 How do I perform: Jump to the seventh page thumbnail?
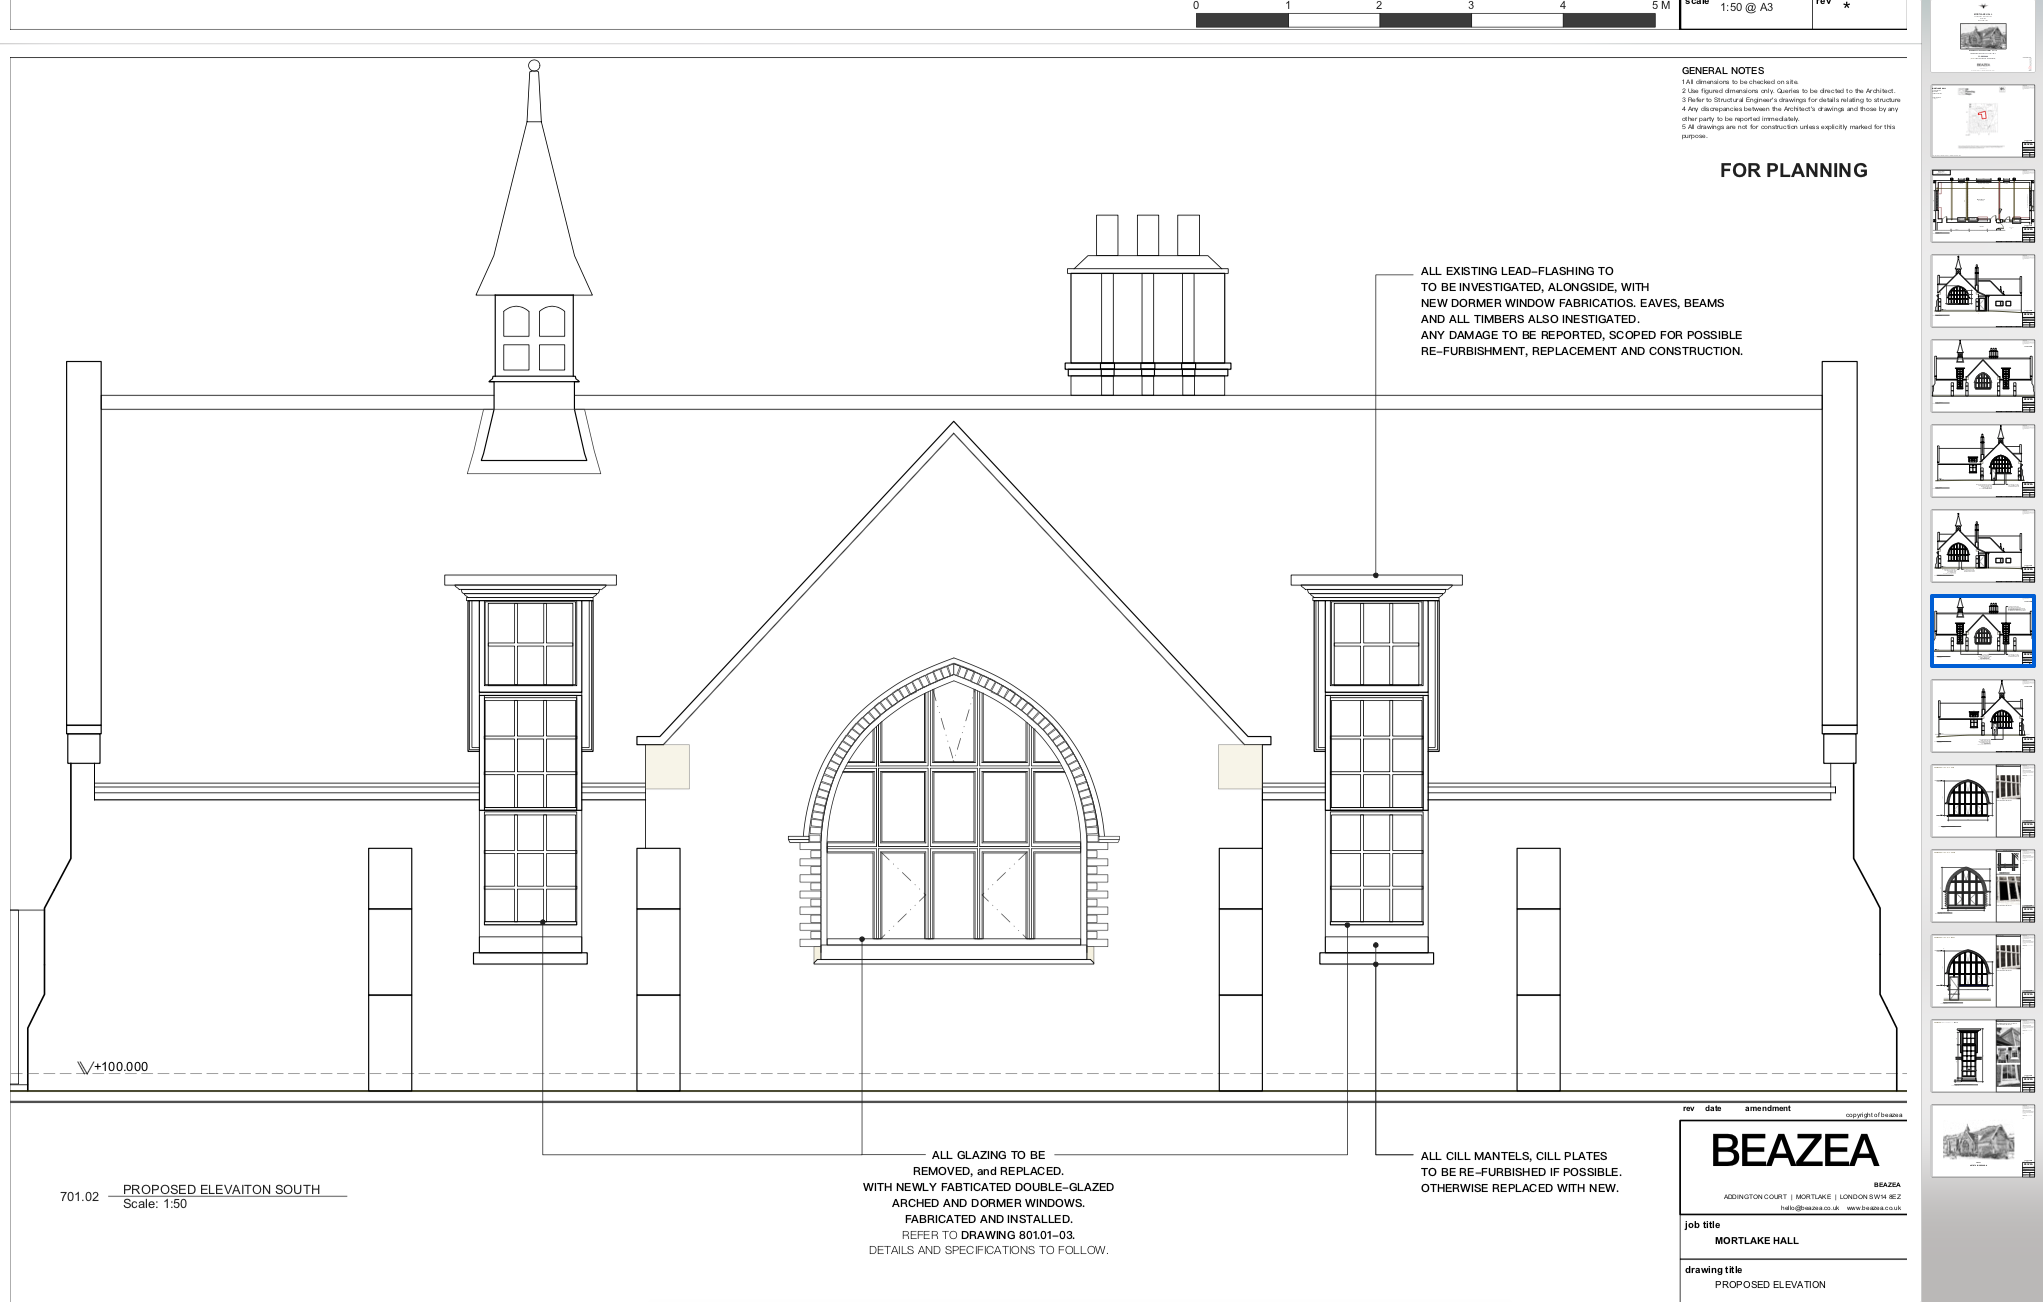(1982, 546)
